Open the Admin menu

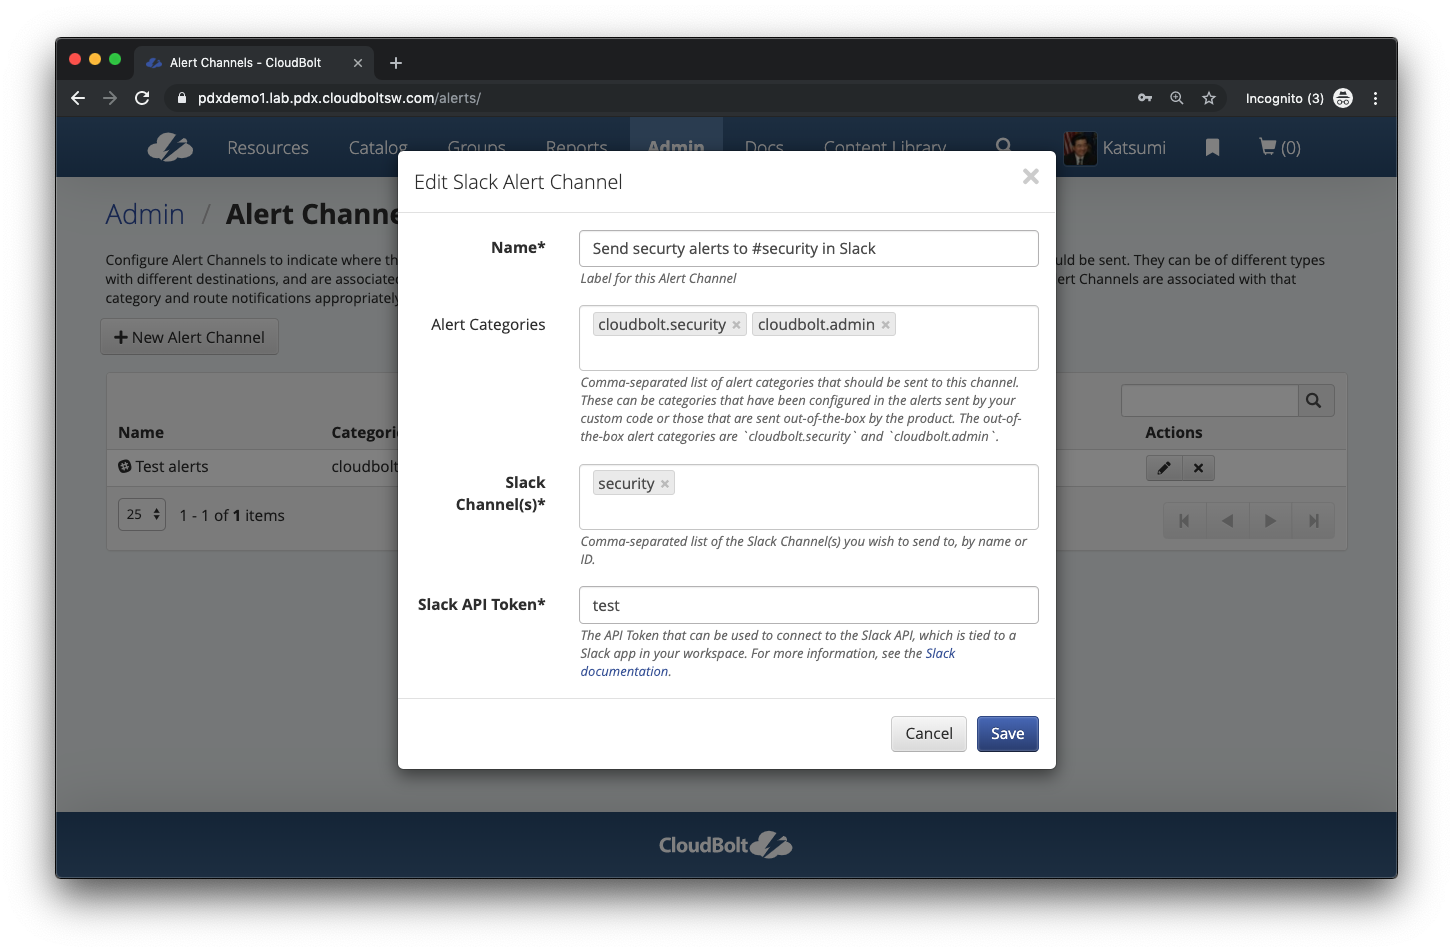(x=676, y=147)
